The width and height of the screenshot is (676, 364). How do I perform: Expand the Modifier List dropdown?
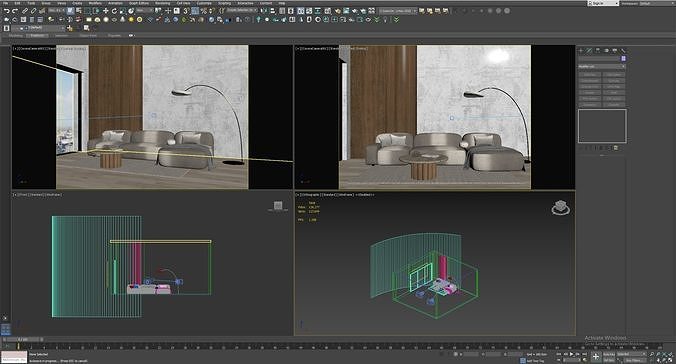tap(602, 66)
